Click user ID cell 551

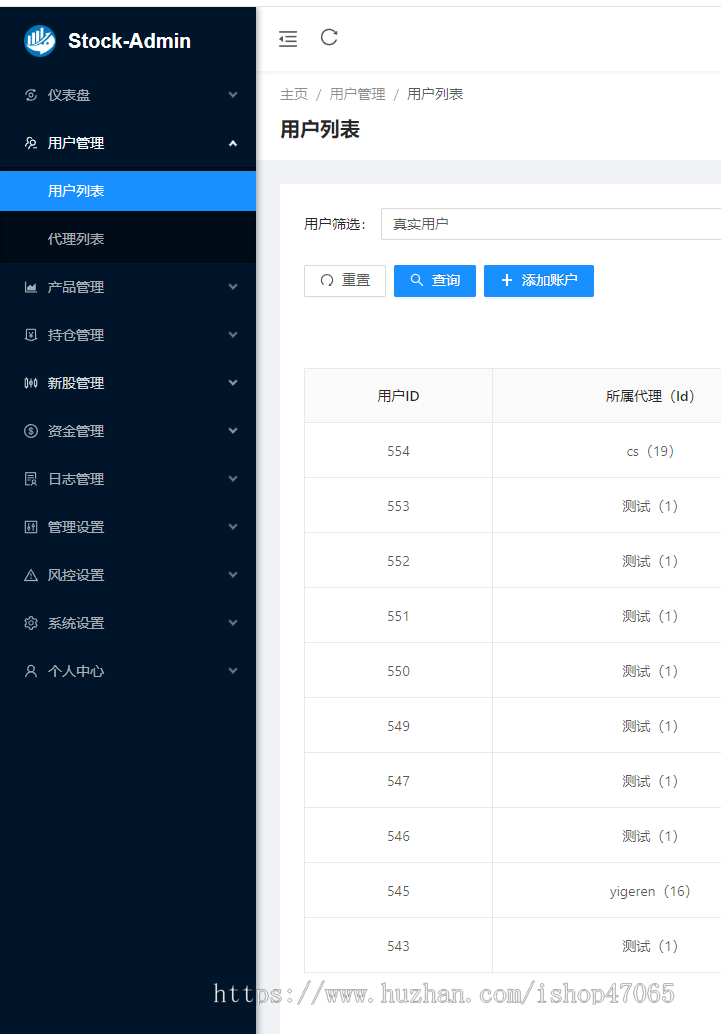tap(398, 616)
